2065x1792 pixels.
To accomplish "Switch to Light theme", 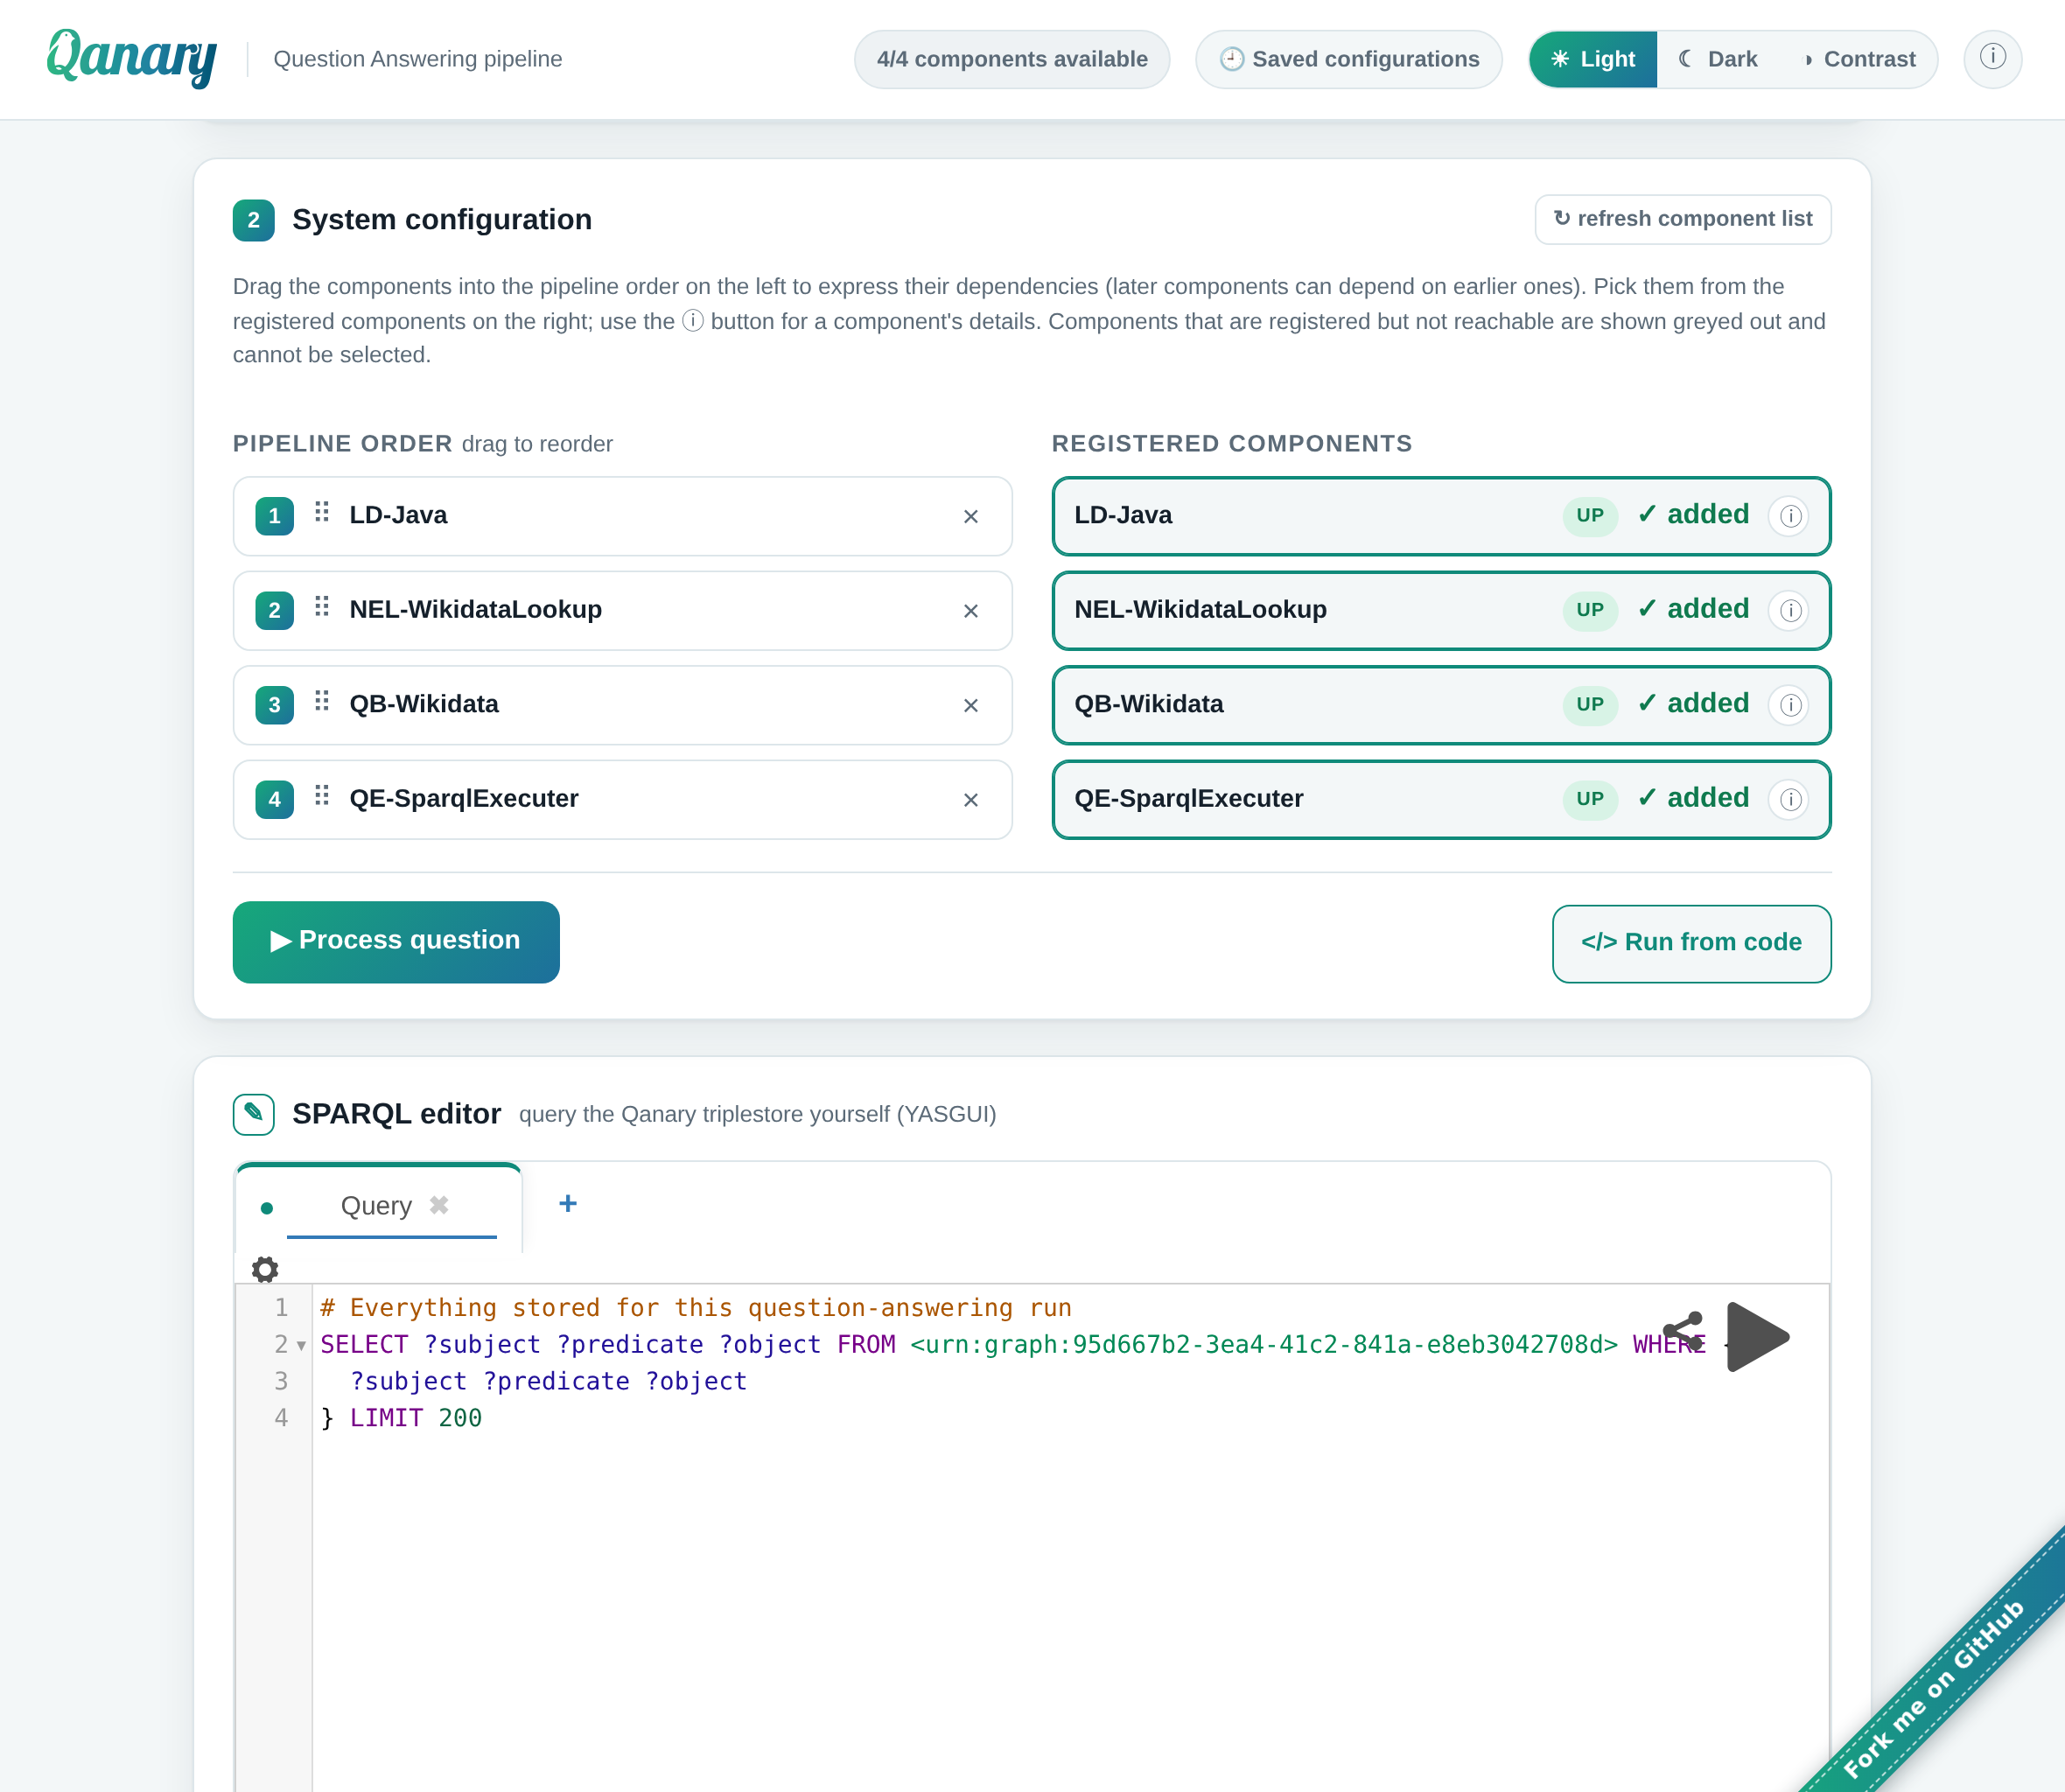I will pos(1593,59).
